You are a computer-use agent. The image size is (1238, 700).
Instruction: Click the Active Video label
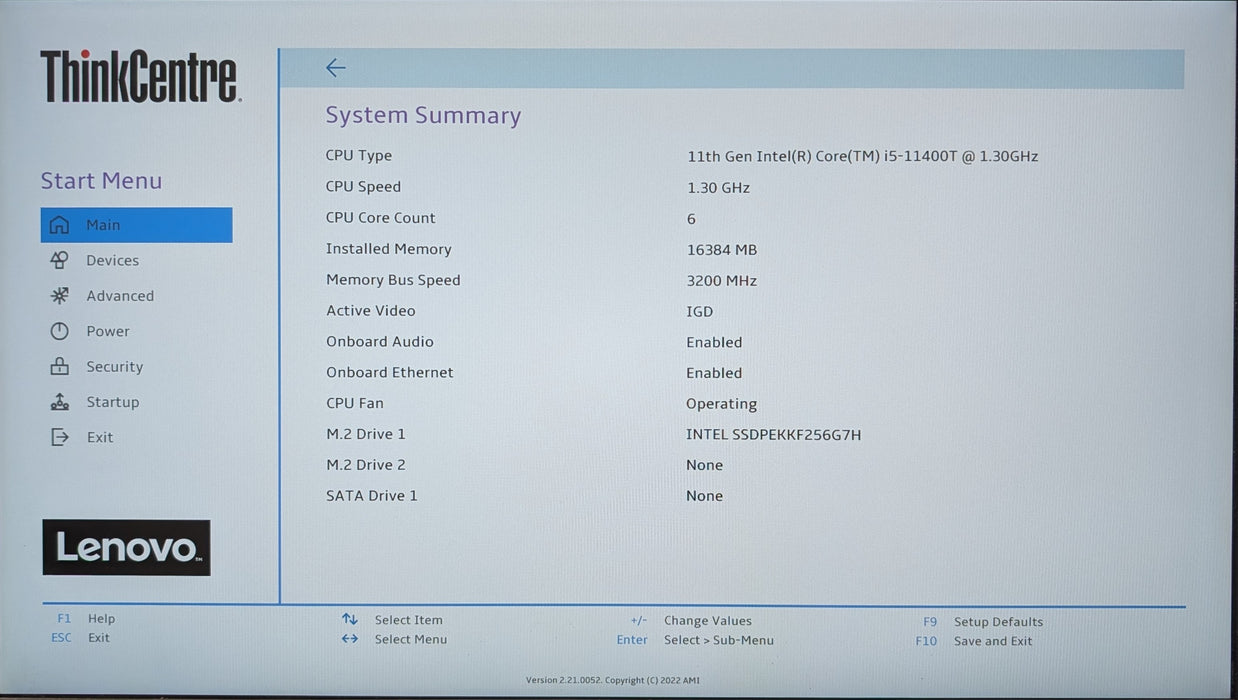tap(371, 311)
